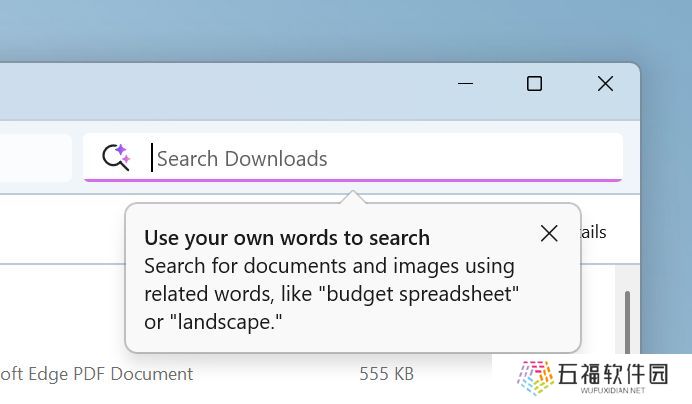Focus the Search Downloads text field
This screenshot has height=404, width=692.
tap(353, 158)
